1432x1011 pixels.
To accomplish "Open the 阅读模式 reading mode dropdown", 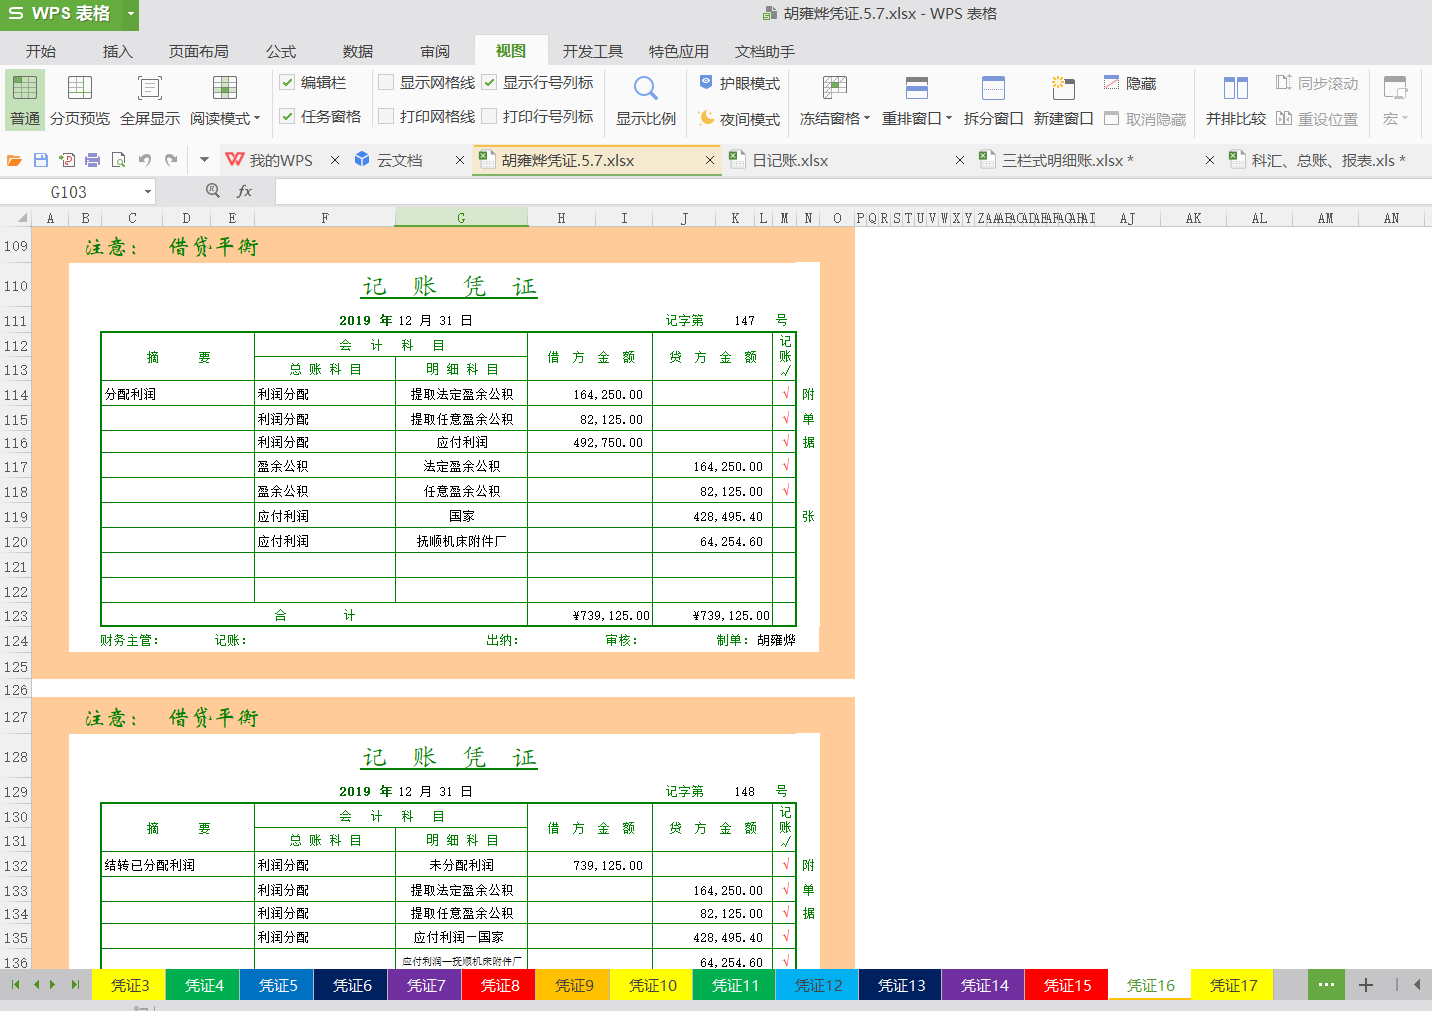I will click(x=257, y=119).
